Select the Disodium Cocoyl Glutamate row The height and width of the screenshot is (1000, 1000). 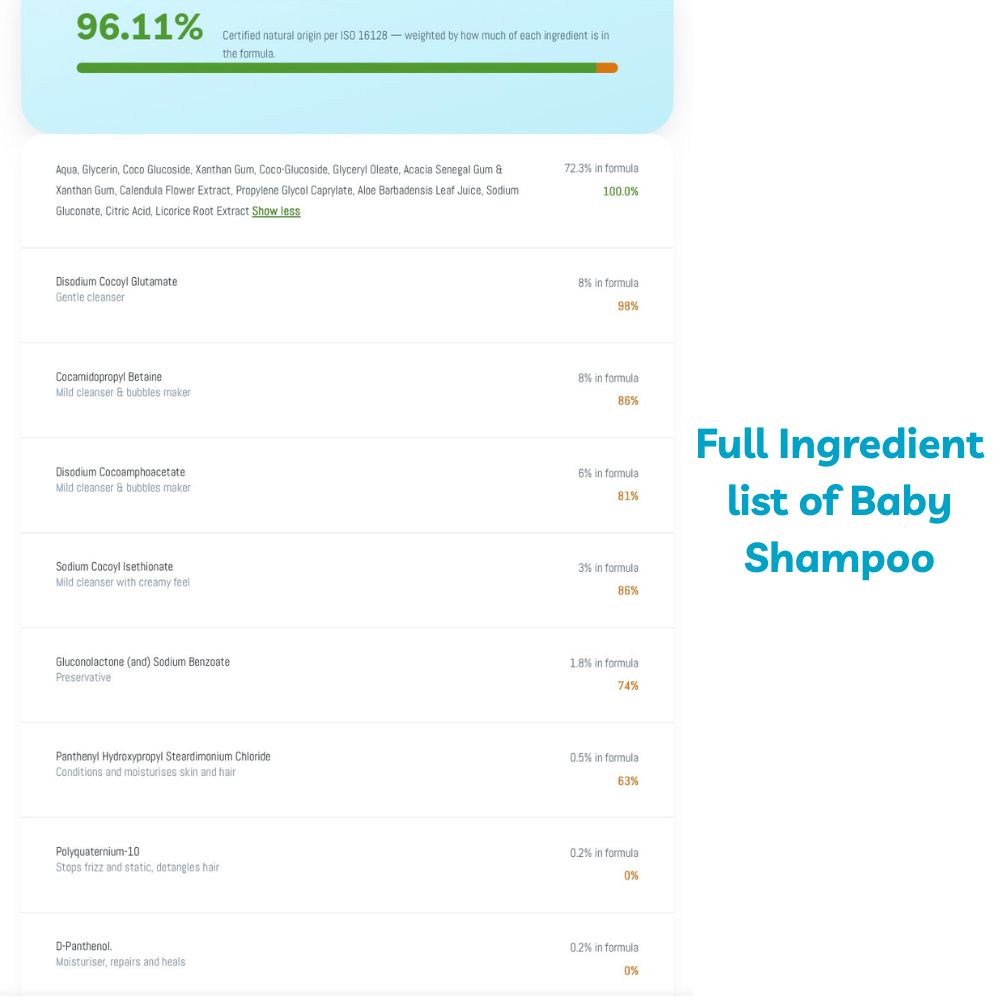[x=347, y=295]
